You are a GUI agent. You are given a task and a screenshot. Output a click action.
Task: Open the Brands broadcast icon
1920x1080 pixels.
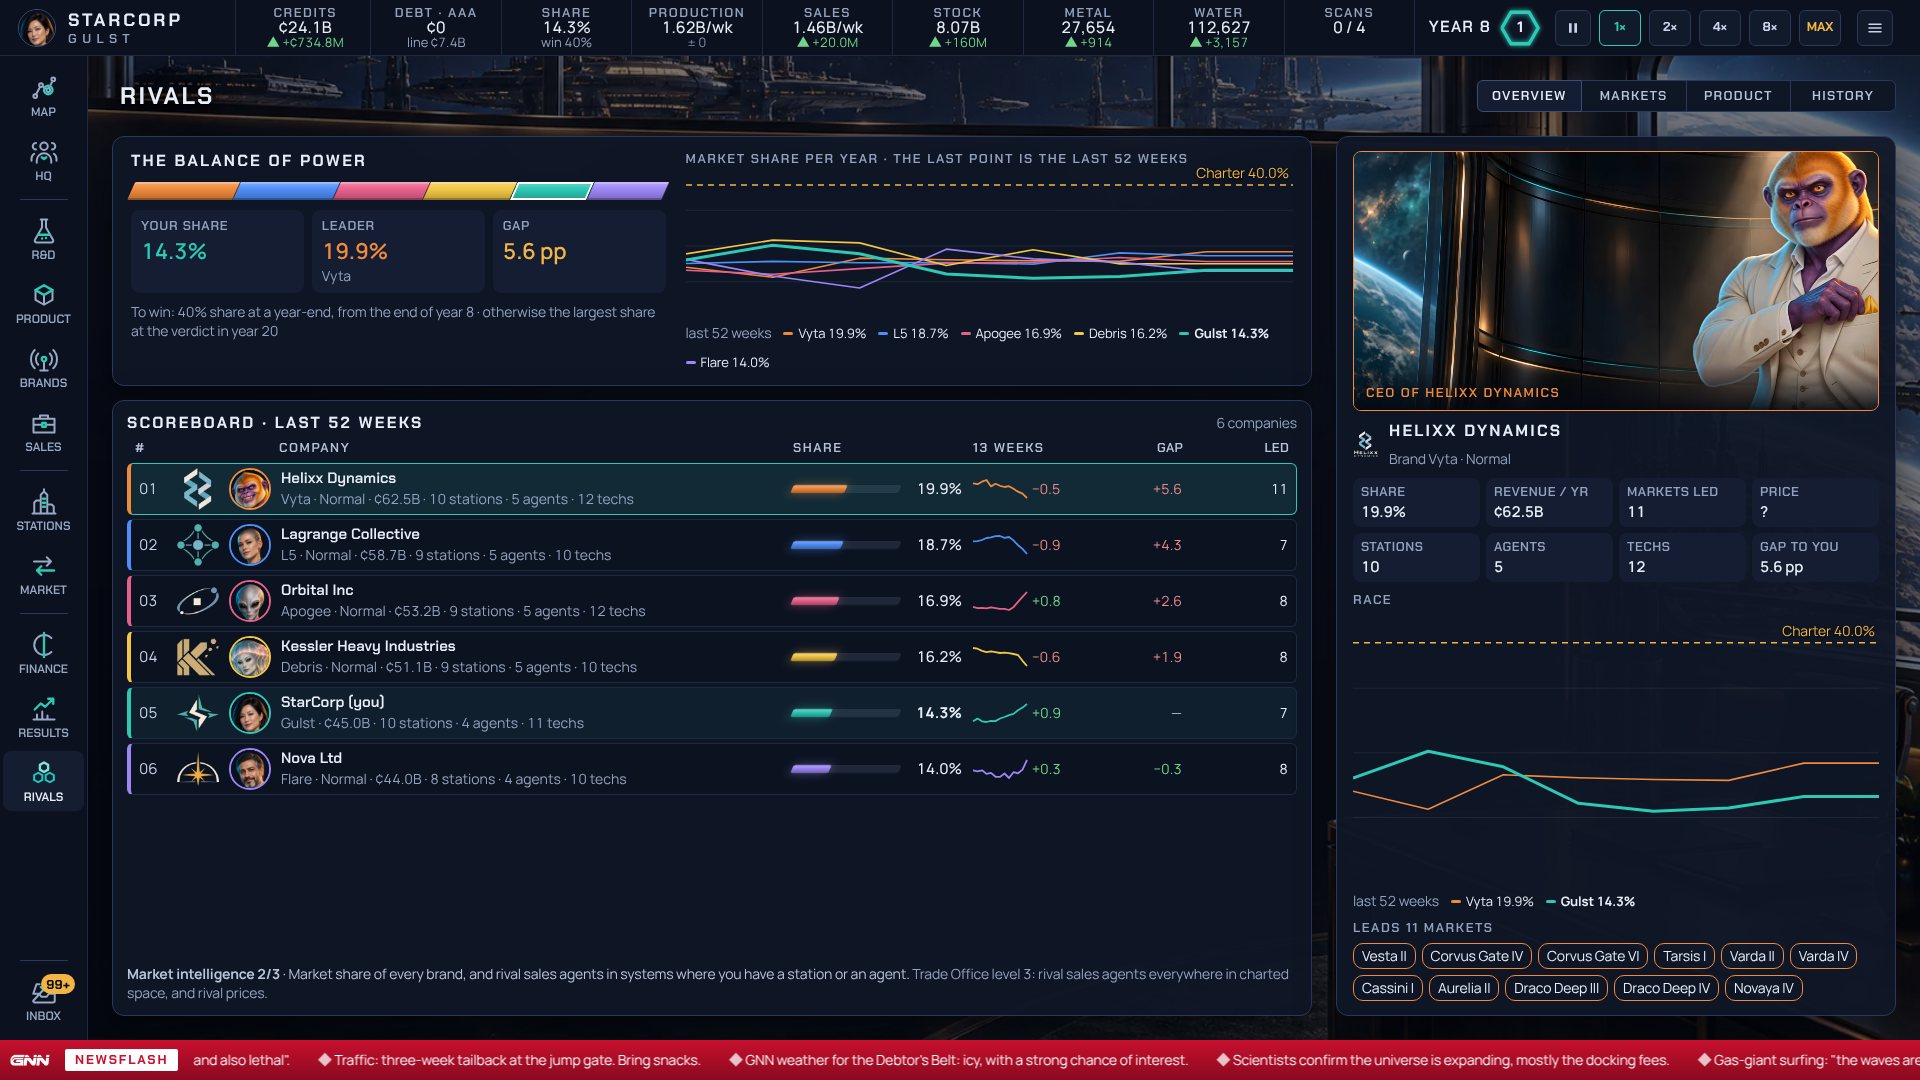(x=43, y=368)
